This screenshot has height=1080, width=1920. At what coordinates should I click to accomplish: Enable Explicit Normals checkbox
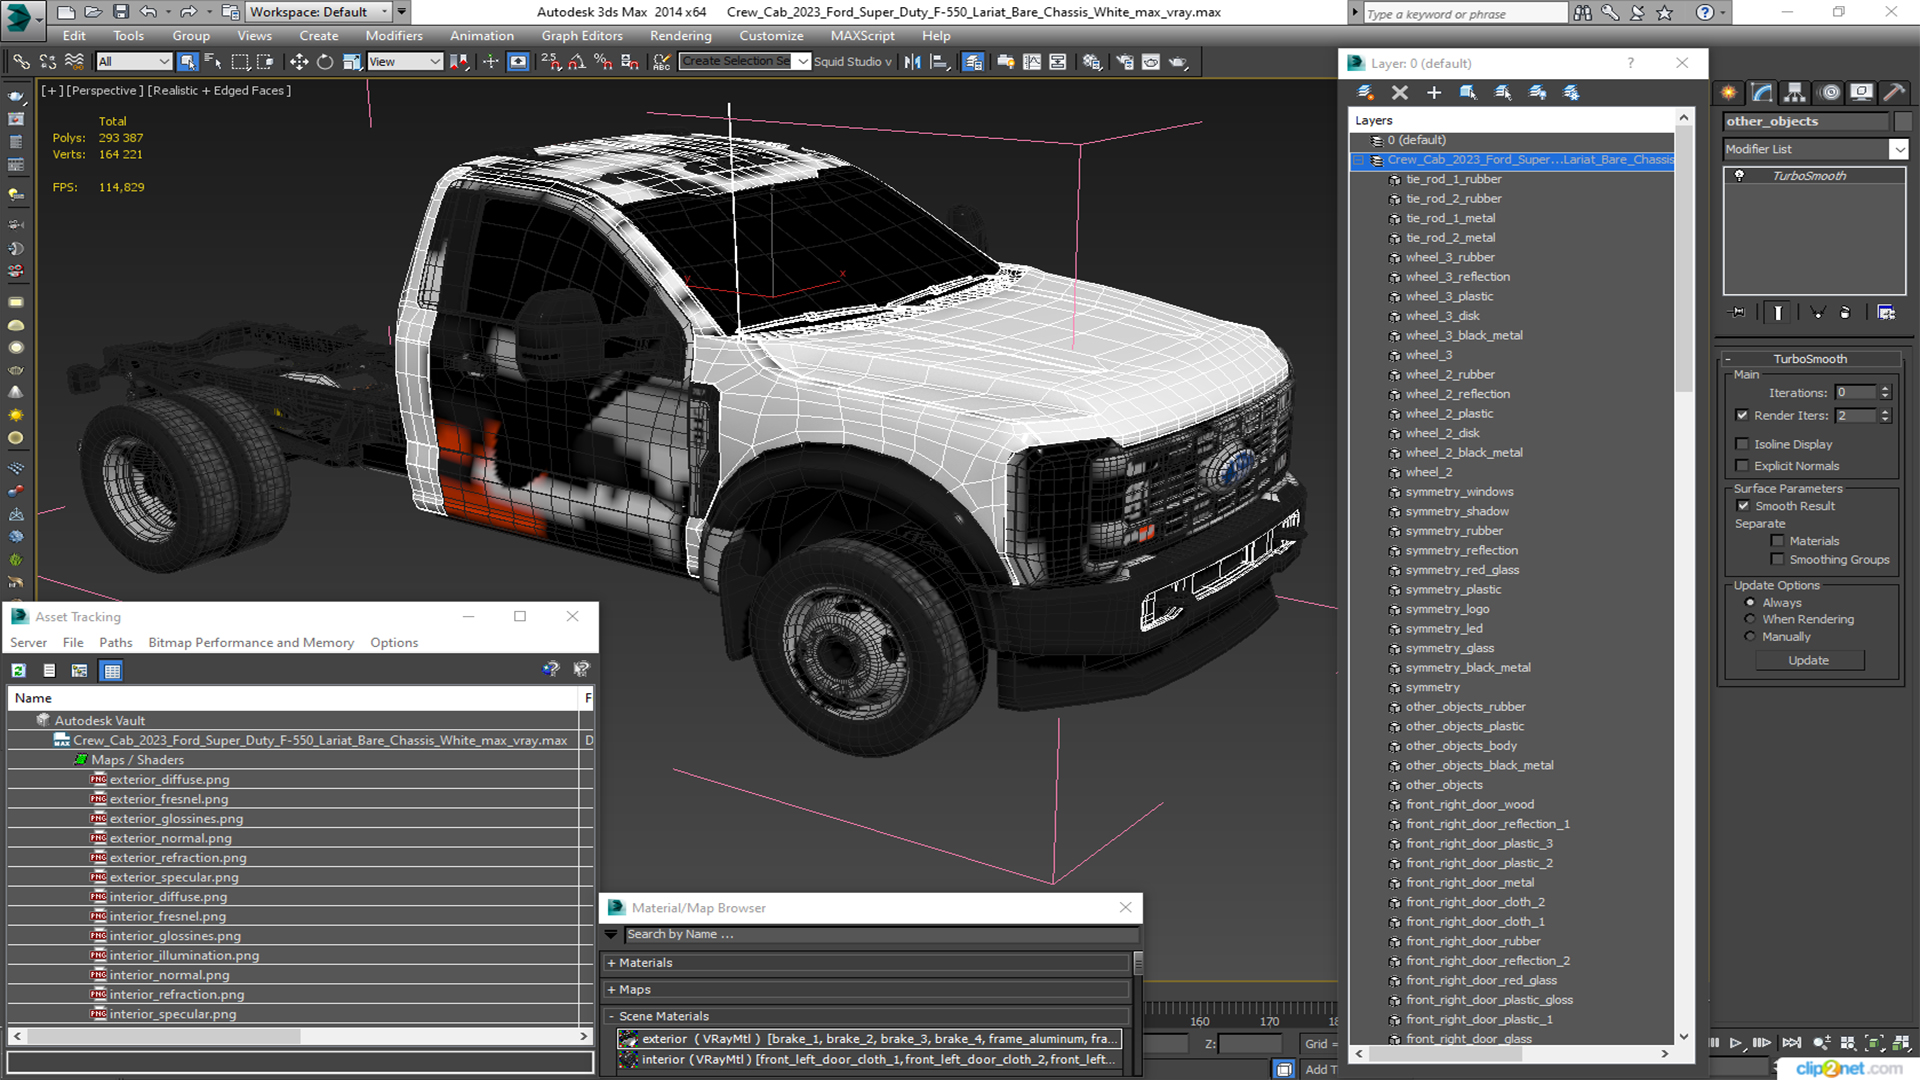[x=1743, y=466]
